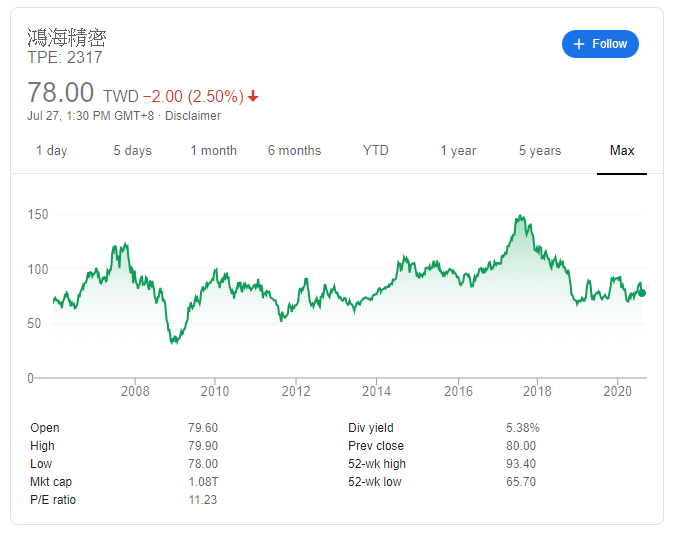Viewport: 676px width, 534px height.
Task: Click the 52-wk high label
Action: (x=377, y=464)
